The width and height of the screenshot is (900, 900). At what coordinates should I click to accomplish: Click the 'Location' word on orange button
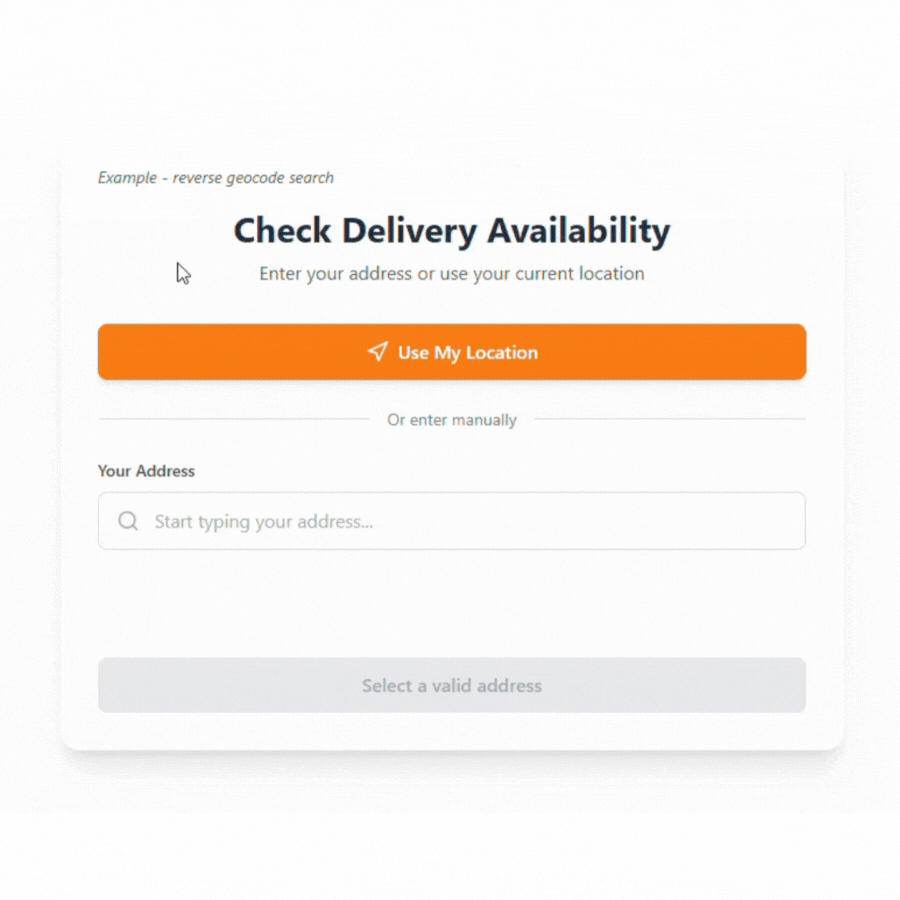[x=501, y=353]
